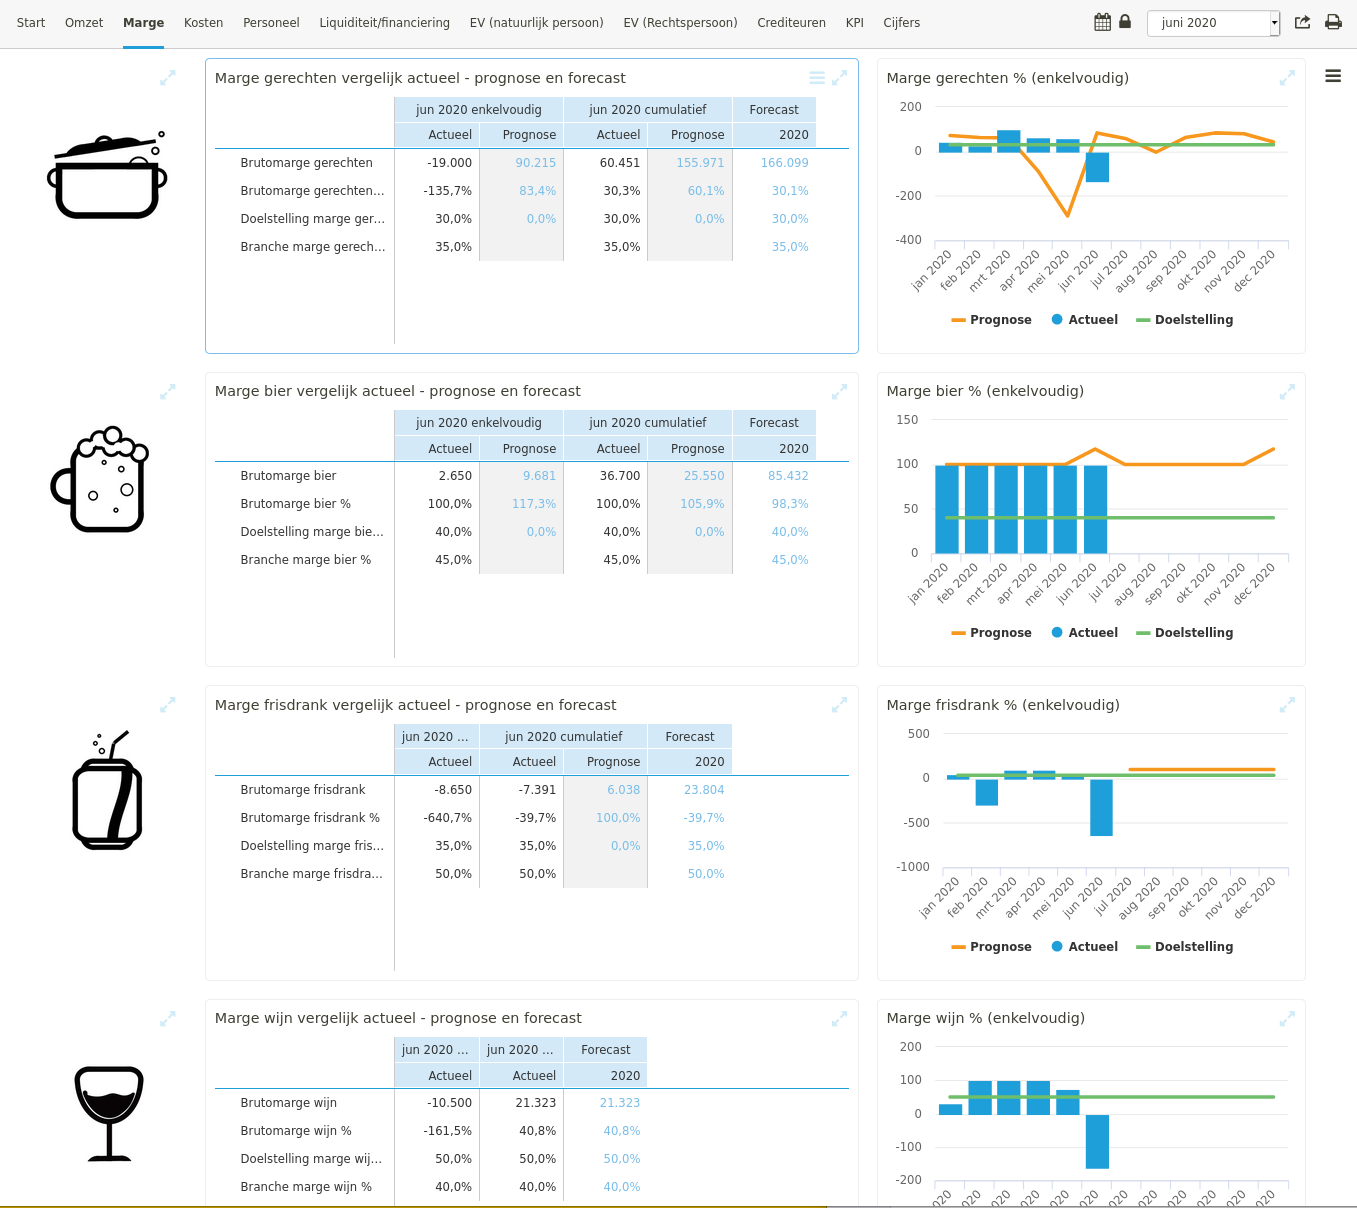Open the Cijfers tab
This screenshot has width=1357, height=1208.
click(x=901, y=23)
